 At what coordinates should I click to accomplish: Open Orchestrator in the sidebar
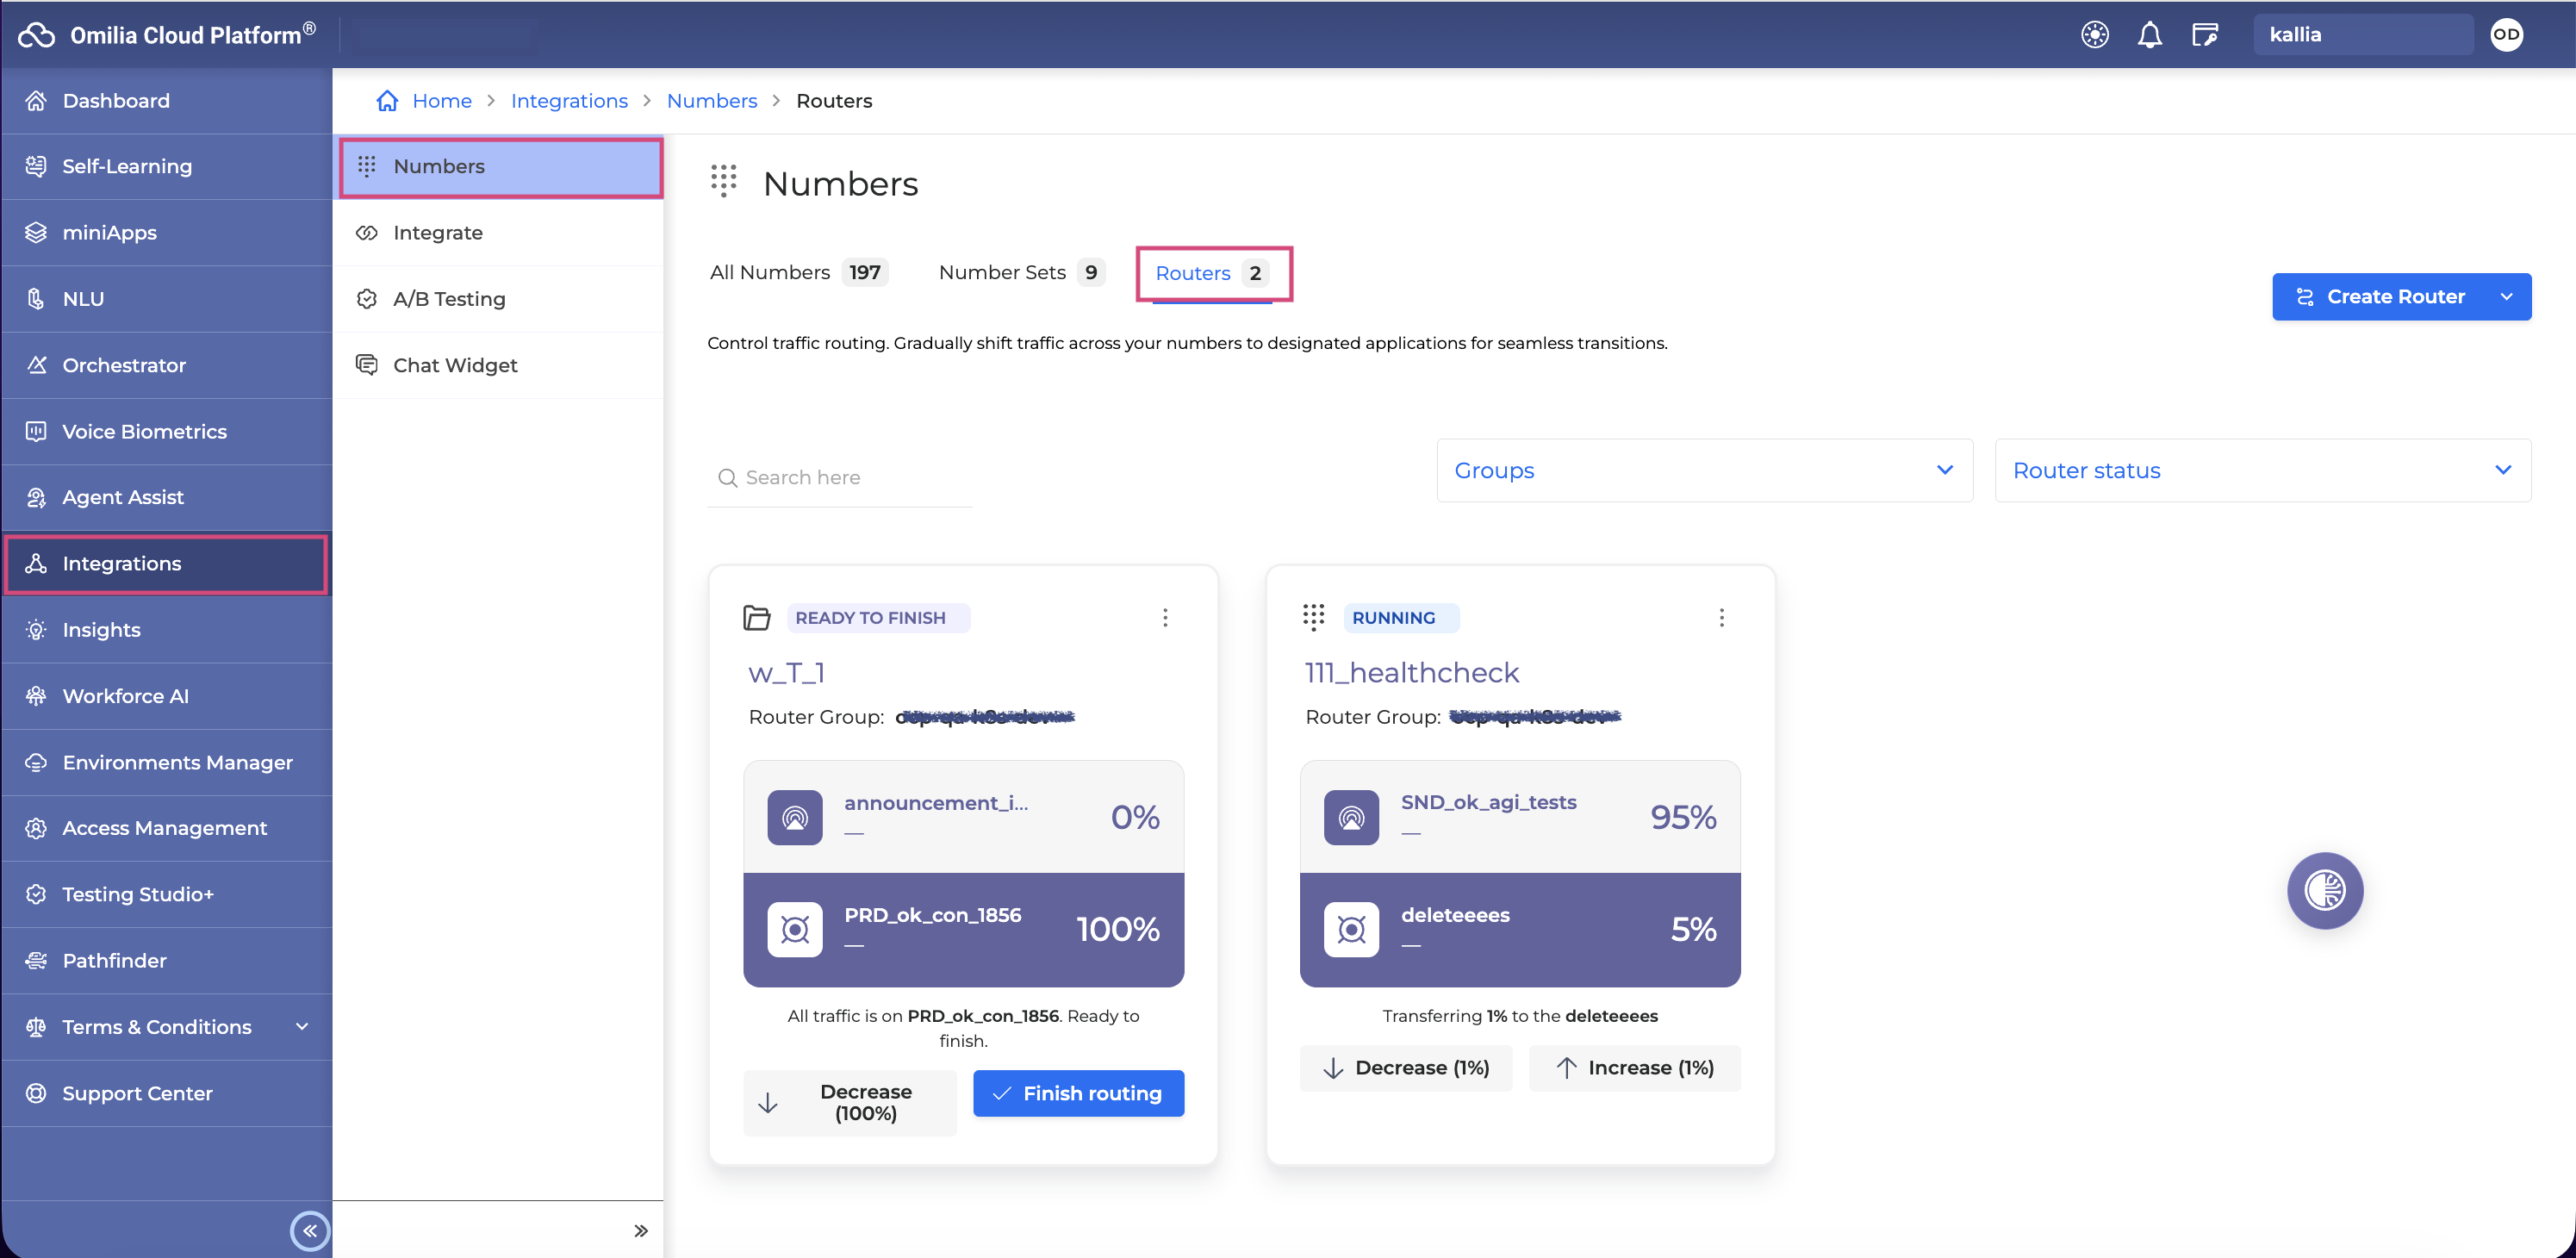click(166, 365)
